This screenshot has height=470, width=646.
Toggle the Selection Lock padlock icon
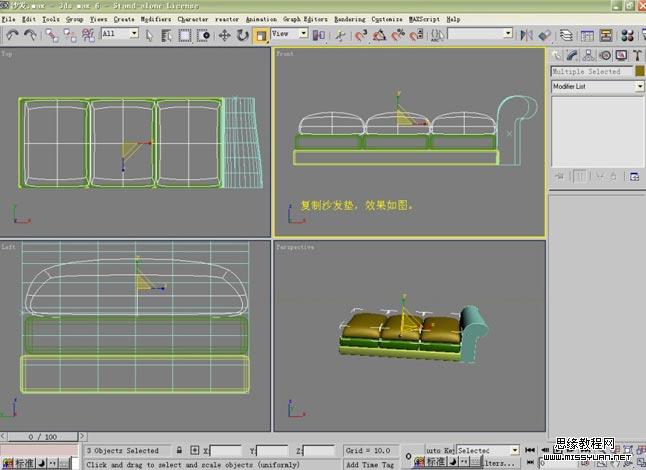click(179, 450)
